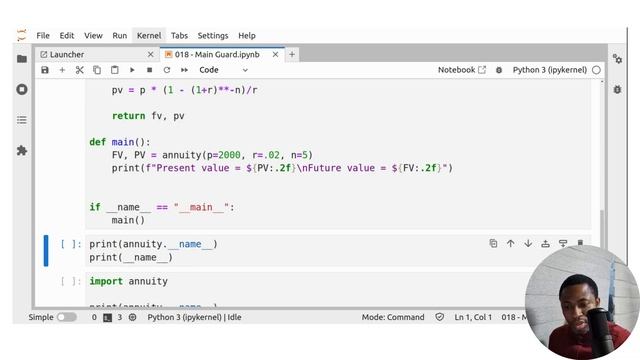Open a new launcher with plus tab button
The height and width of the screenshot is (360, 640).
click(292, 55)
